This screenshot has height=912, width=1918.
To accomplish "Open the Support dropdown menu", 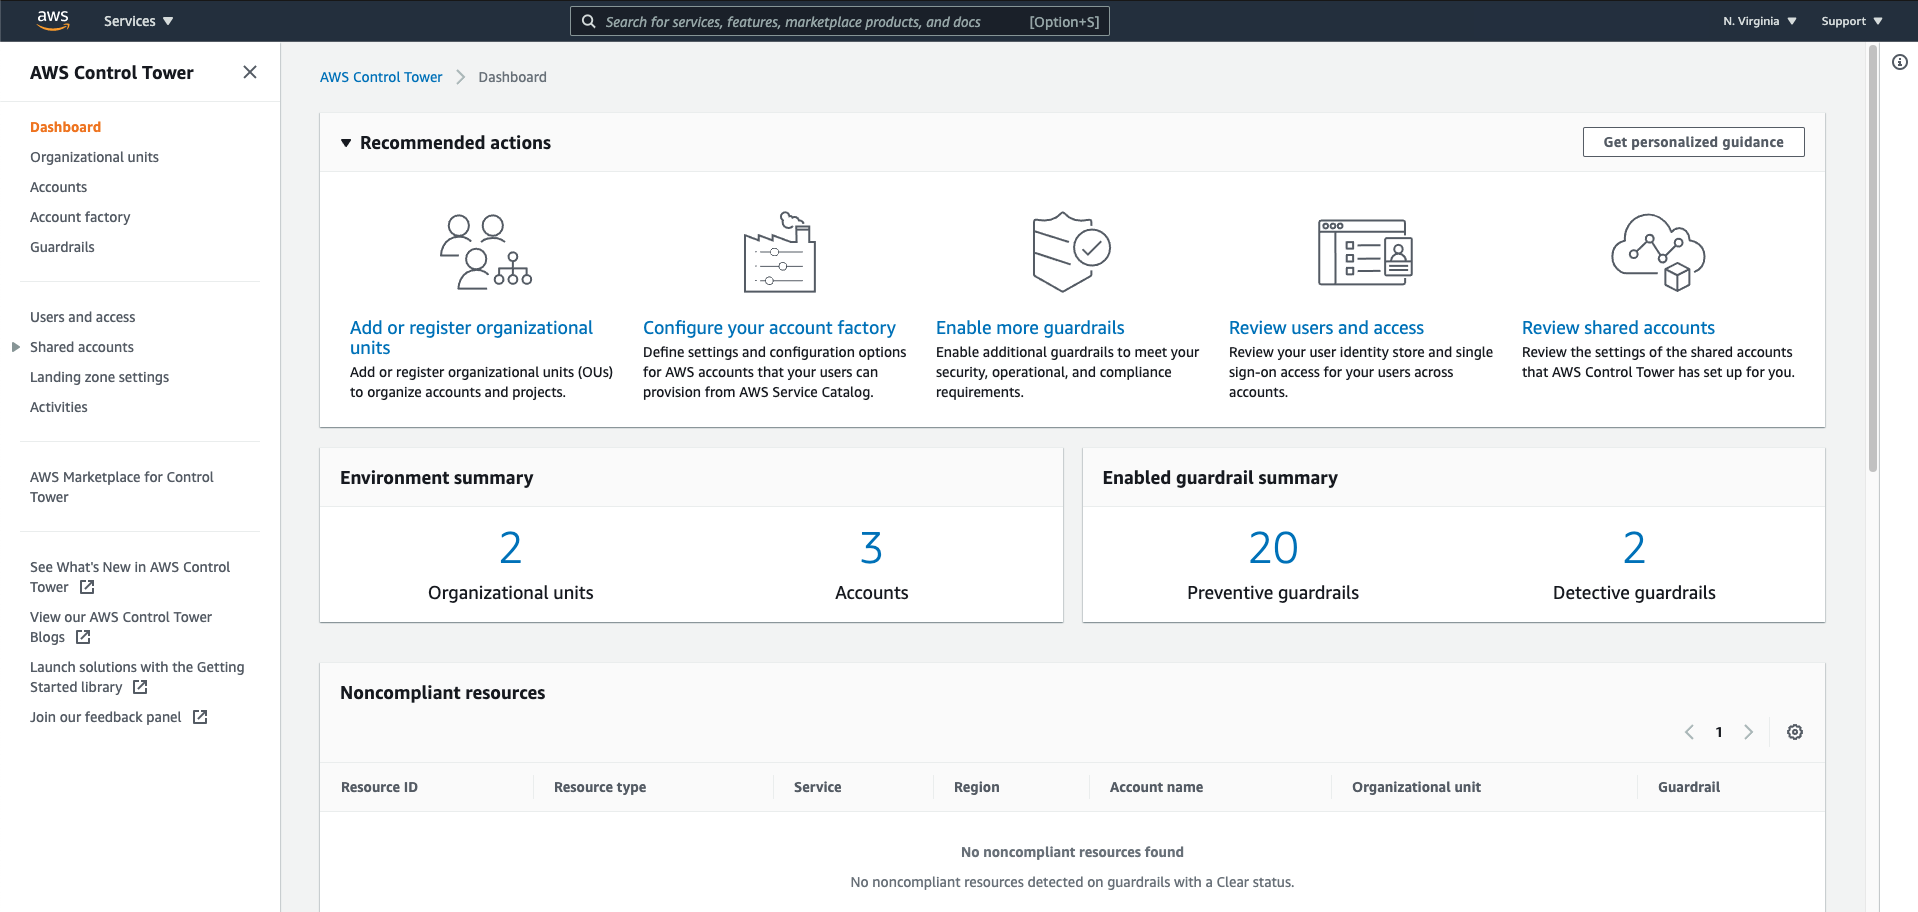I will (x=1851, y=21).
